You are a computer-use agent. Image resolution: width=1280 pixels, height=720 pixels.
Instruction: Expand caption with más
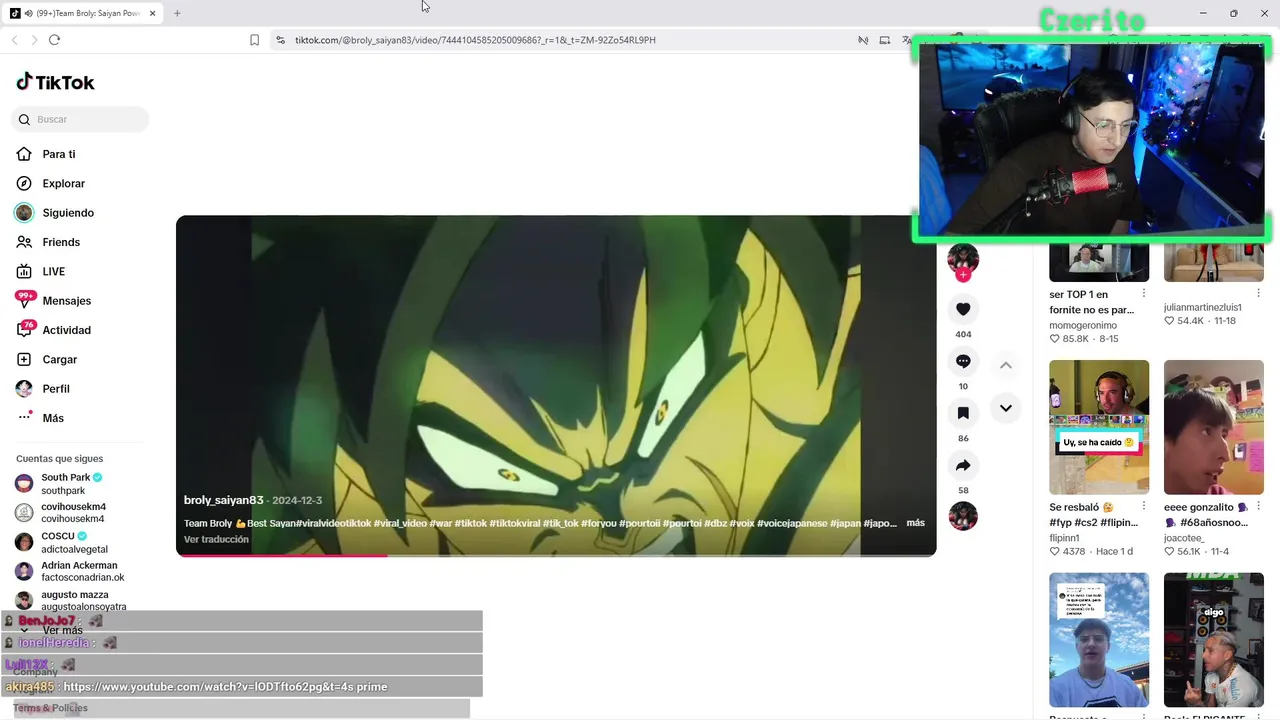[915, 523]
